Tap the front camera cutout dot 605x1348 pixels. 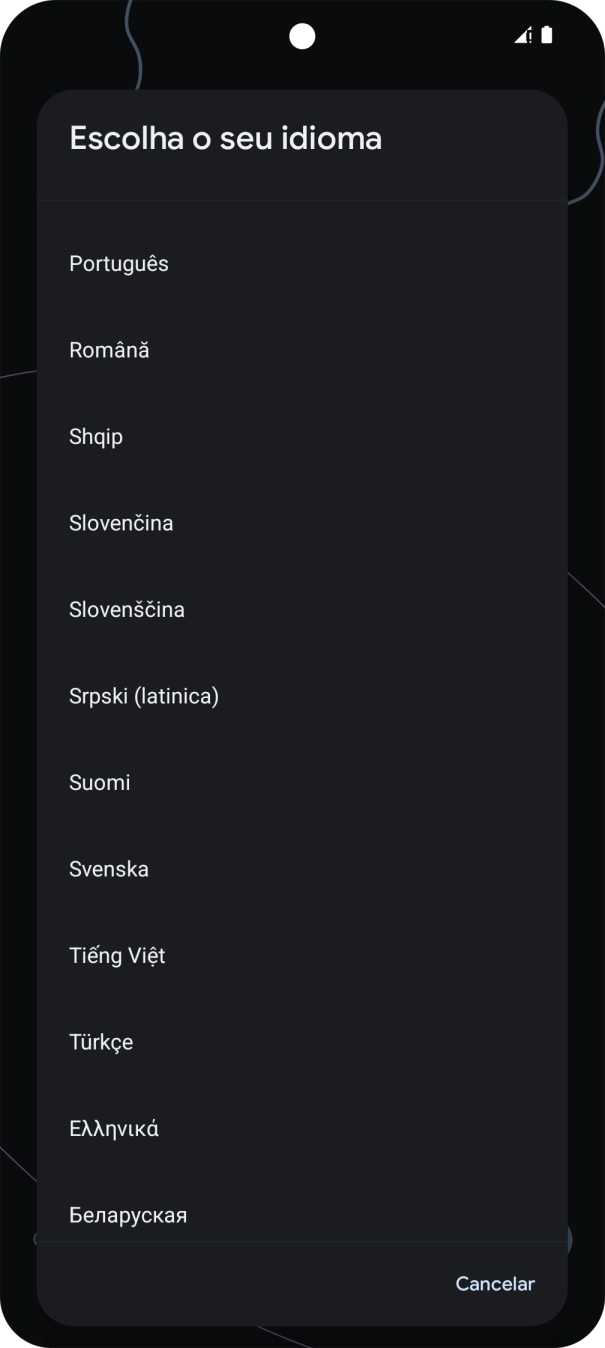pos(302,36)
